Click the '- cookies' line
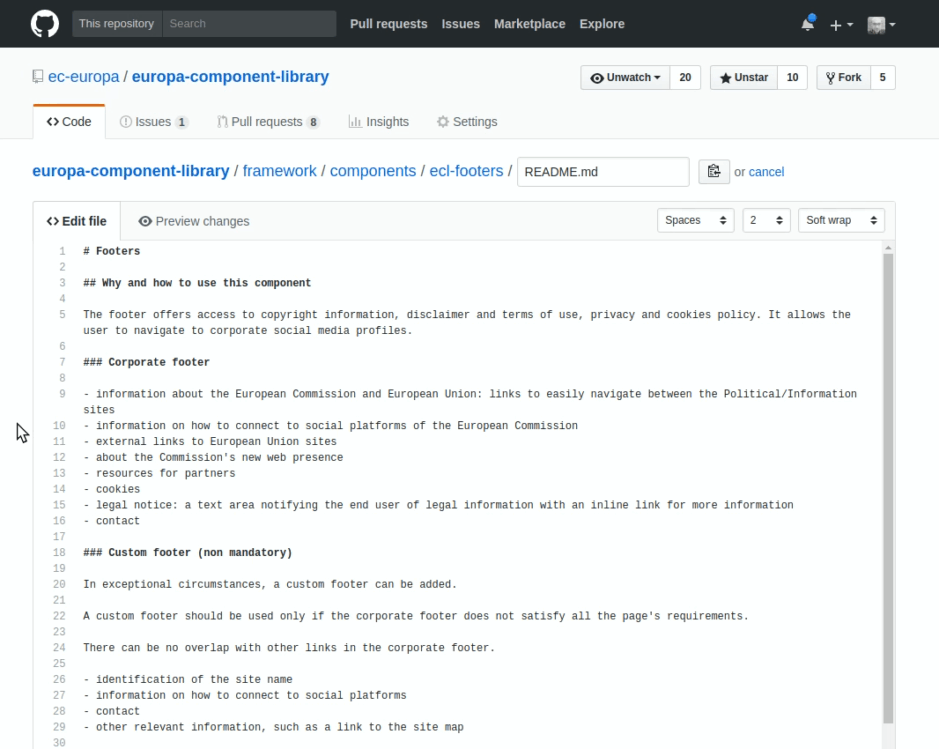This screenshot has height=749, width=939. [111, 489]
